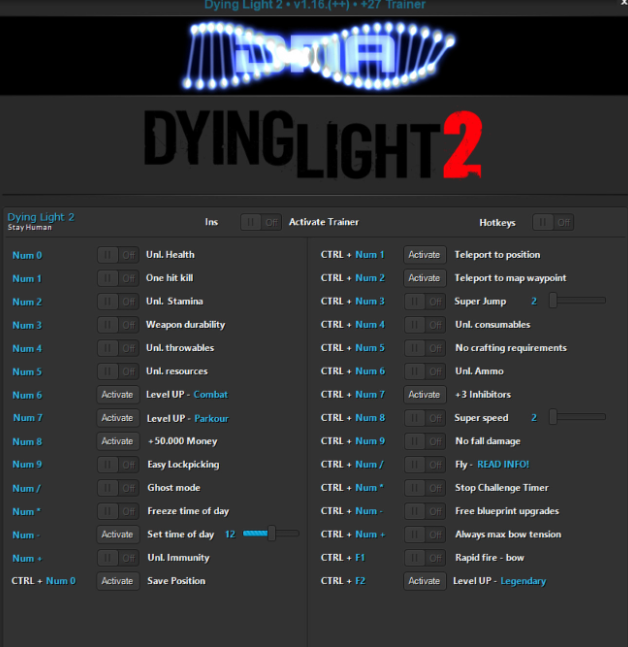Click the Ins hotkey label
The width and height of the screenshot is (628, 647).
[211, 222]
